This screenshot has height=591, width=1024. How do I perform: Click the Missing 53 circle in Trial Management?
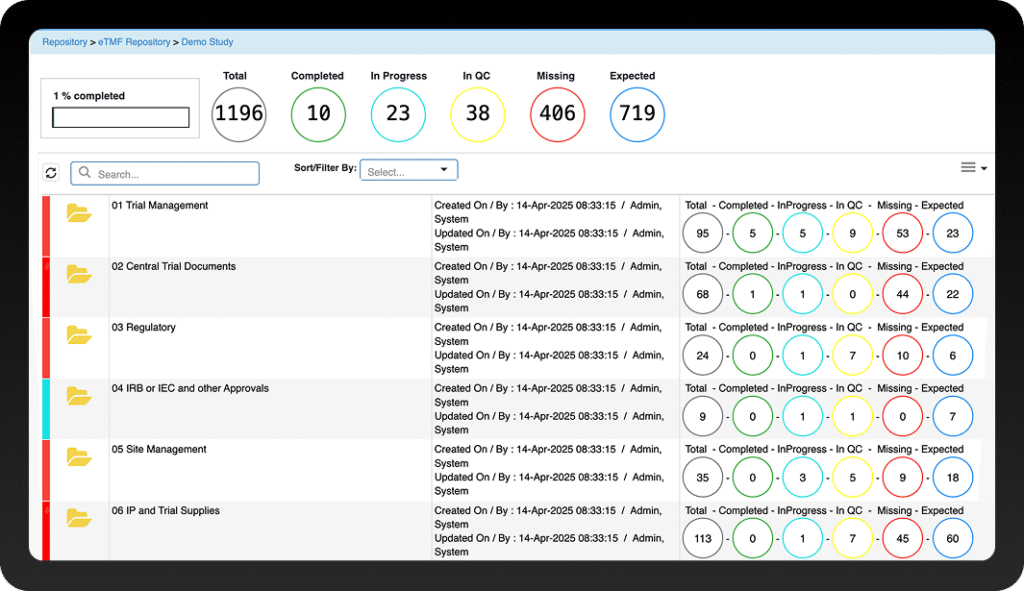(902, 234)
